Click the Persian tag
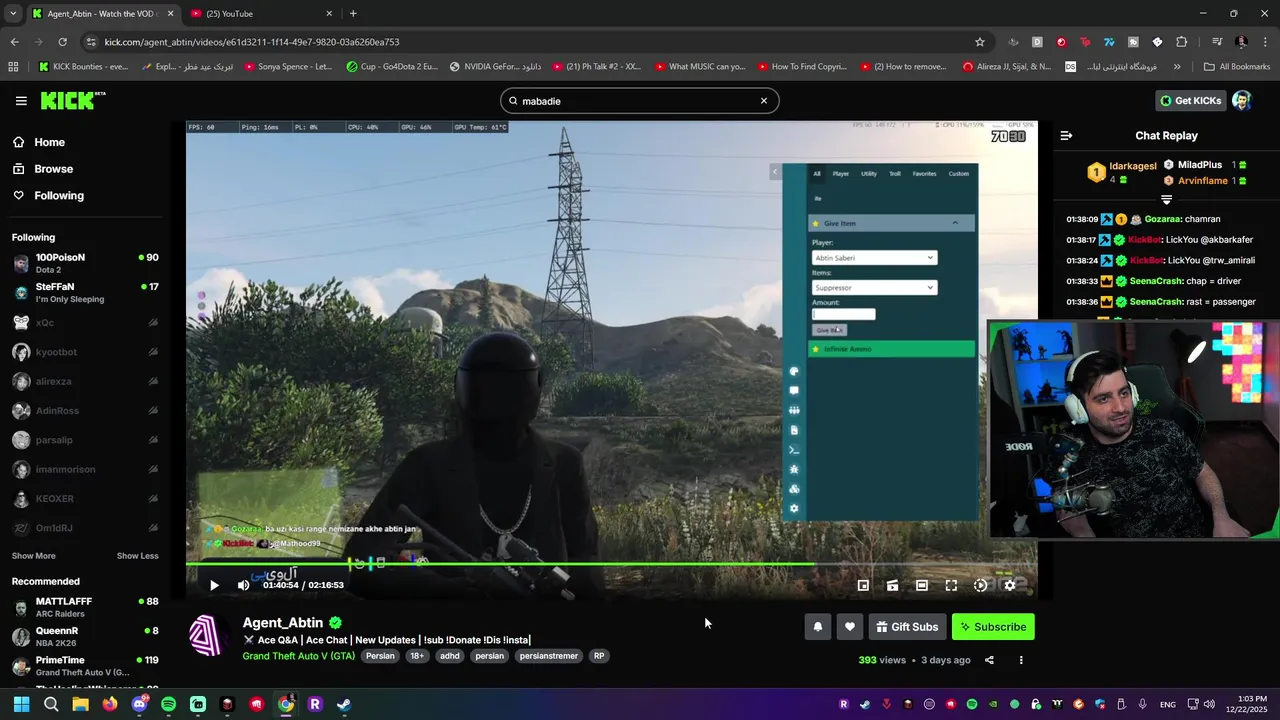Viewport: 1280px width, 720px height. 380,656
